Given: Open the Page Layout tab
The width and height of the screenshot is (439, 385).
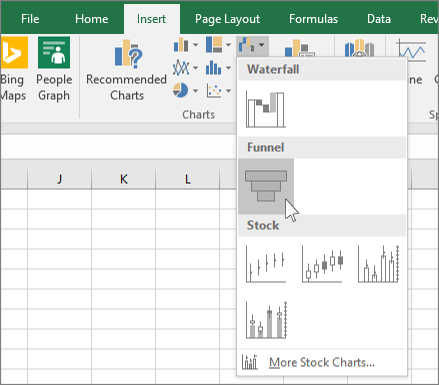Looking at the screenshot, I should [227, 19].
